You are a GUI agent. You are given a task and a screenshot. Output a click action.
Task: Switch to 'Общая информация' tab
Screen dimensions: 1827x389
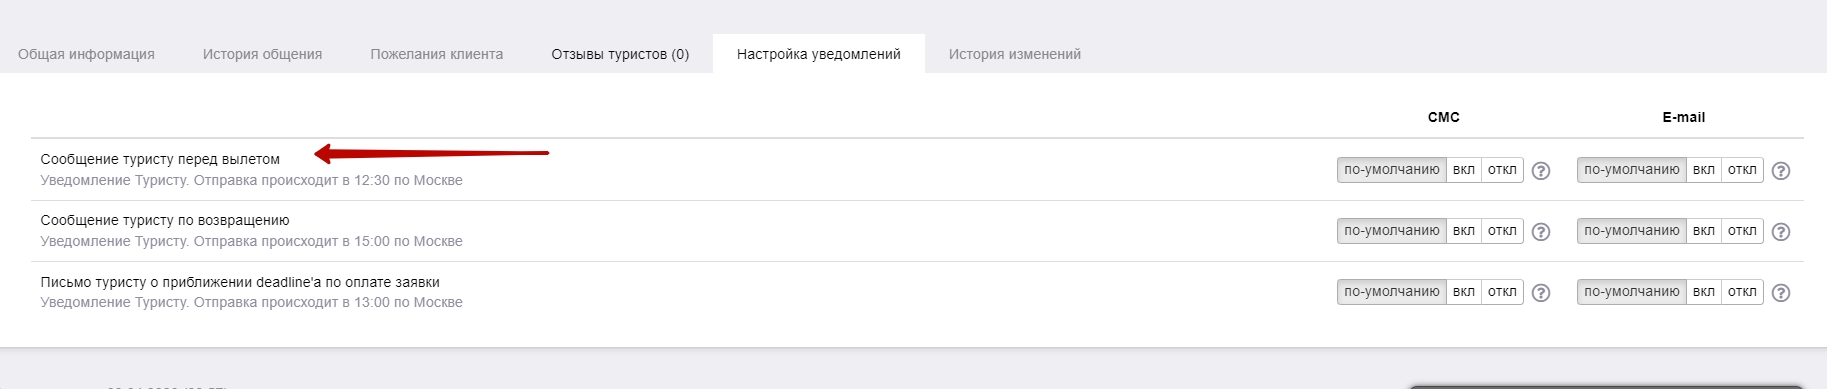[86, 54]
